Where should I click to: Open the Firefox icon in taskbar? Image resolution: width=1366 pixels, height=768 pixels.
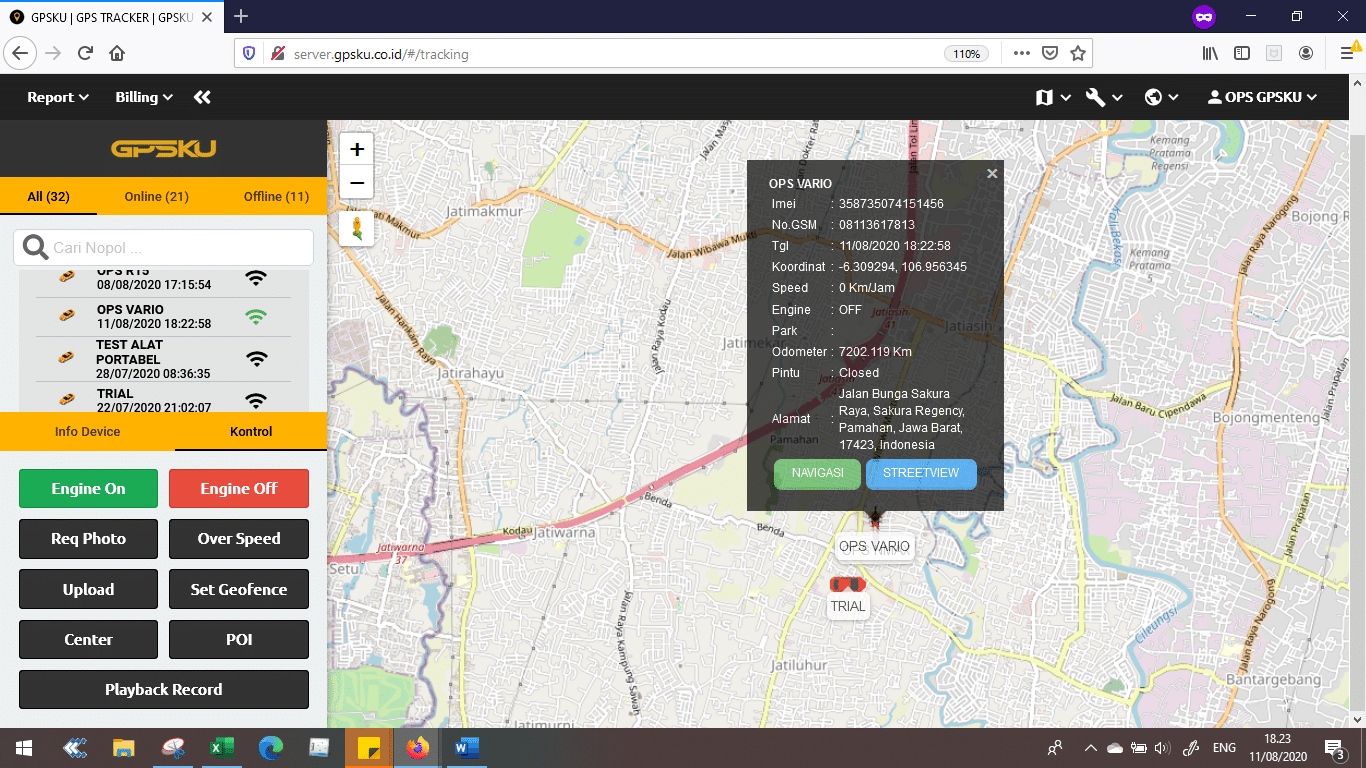click(x=417, y=747)
